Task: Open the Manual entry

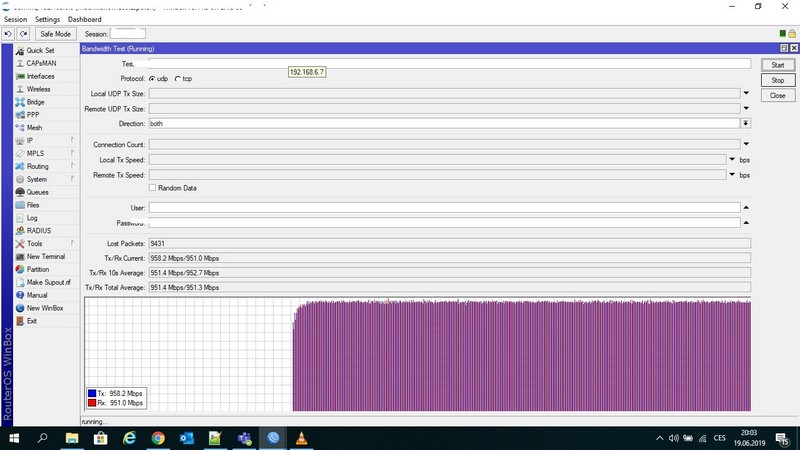Action: 37,295
